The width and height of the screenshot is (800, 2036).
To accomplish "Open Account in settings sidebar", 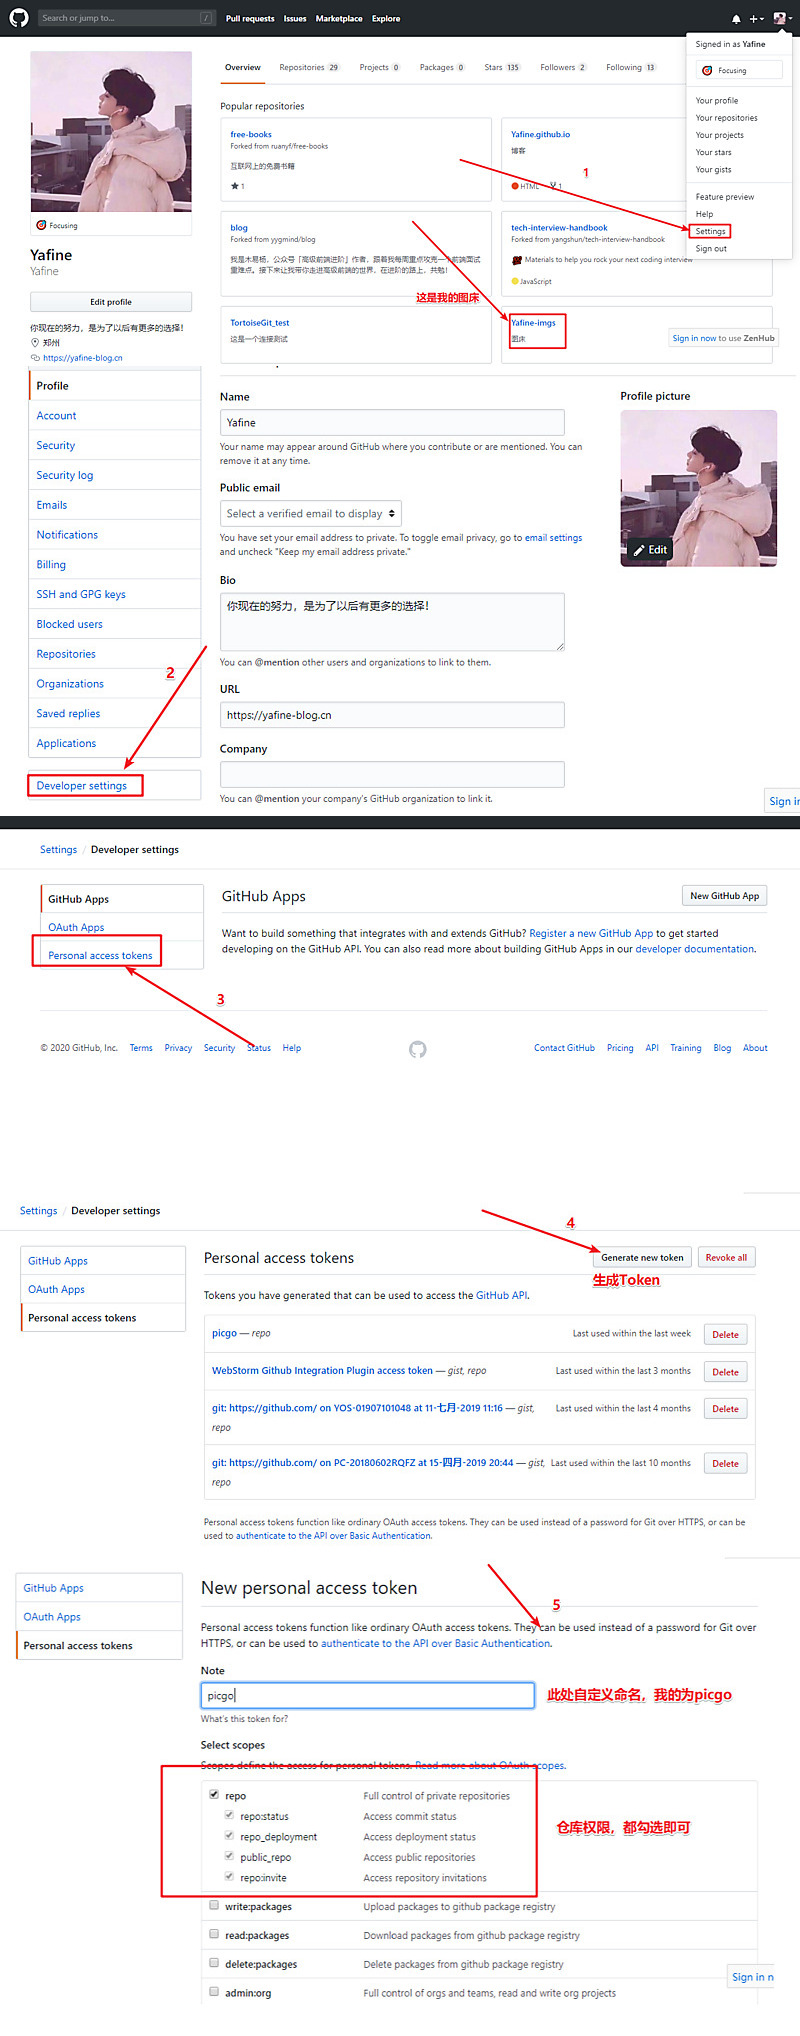I will click(x=56, y=416).
